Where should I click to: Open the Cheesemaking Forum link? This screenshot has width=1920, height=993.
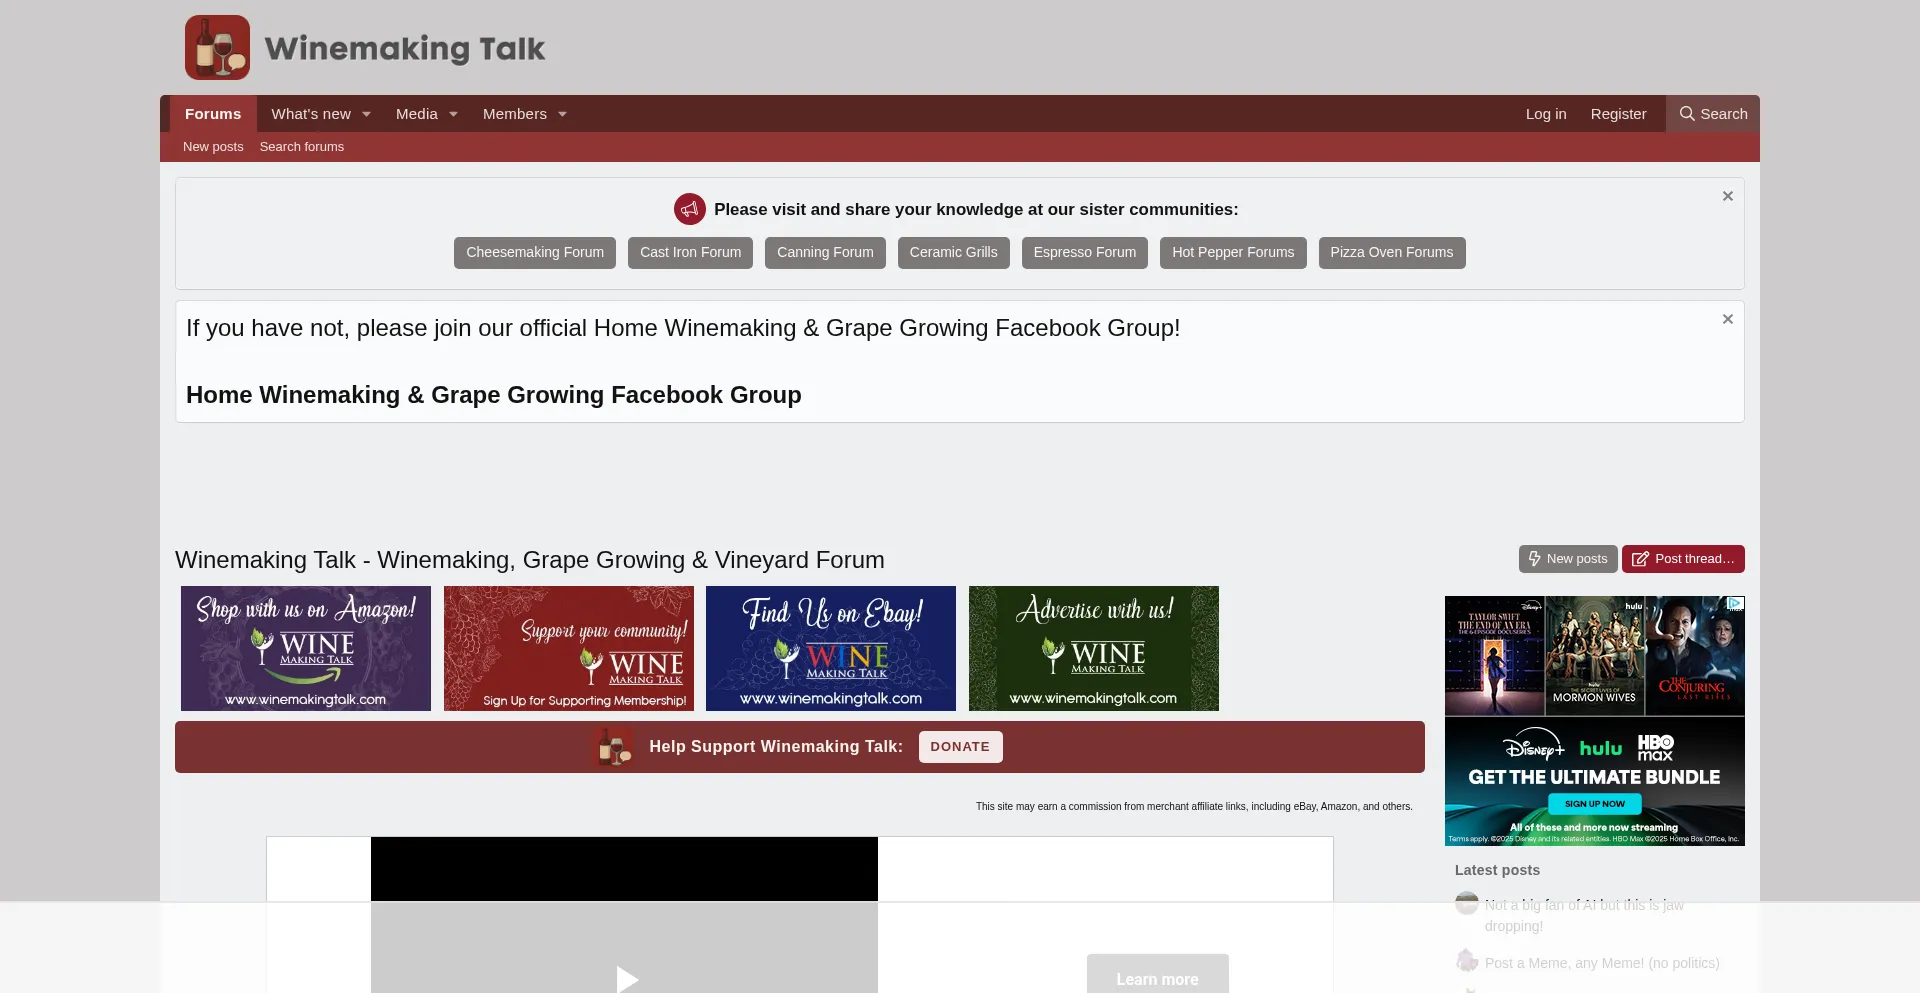click(534, 252)
